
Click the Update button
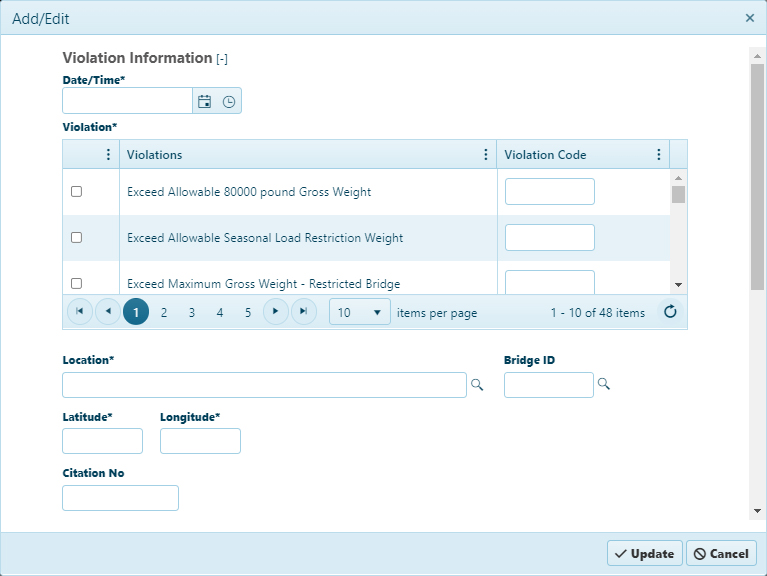[x=645, y=554]
